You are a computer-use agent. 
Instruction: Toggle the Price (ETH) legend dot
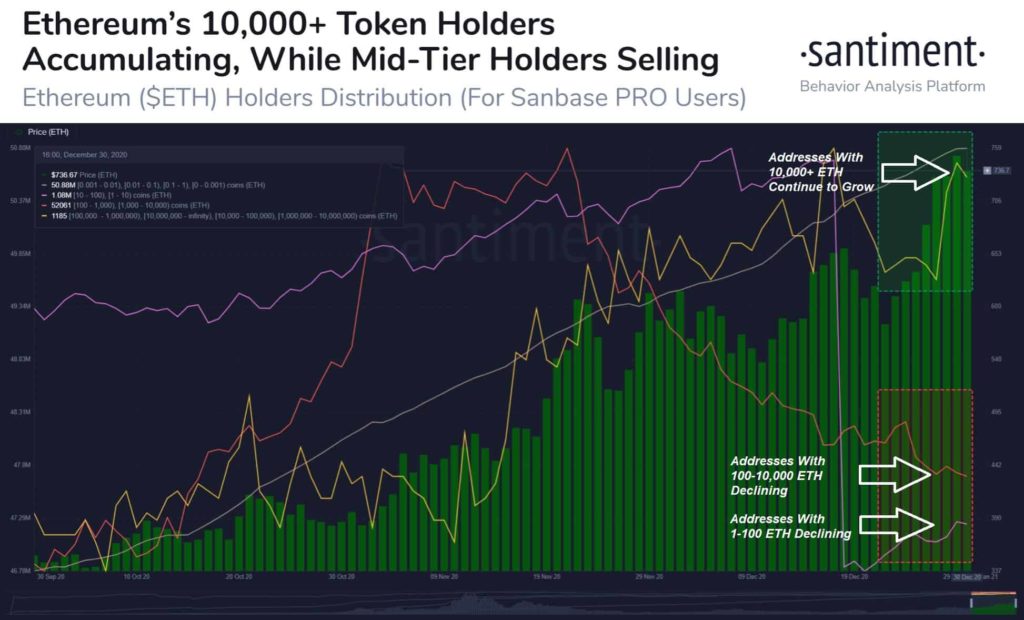pyautogui.click(x=18, y=132)
